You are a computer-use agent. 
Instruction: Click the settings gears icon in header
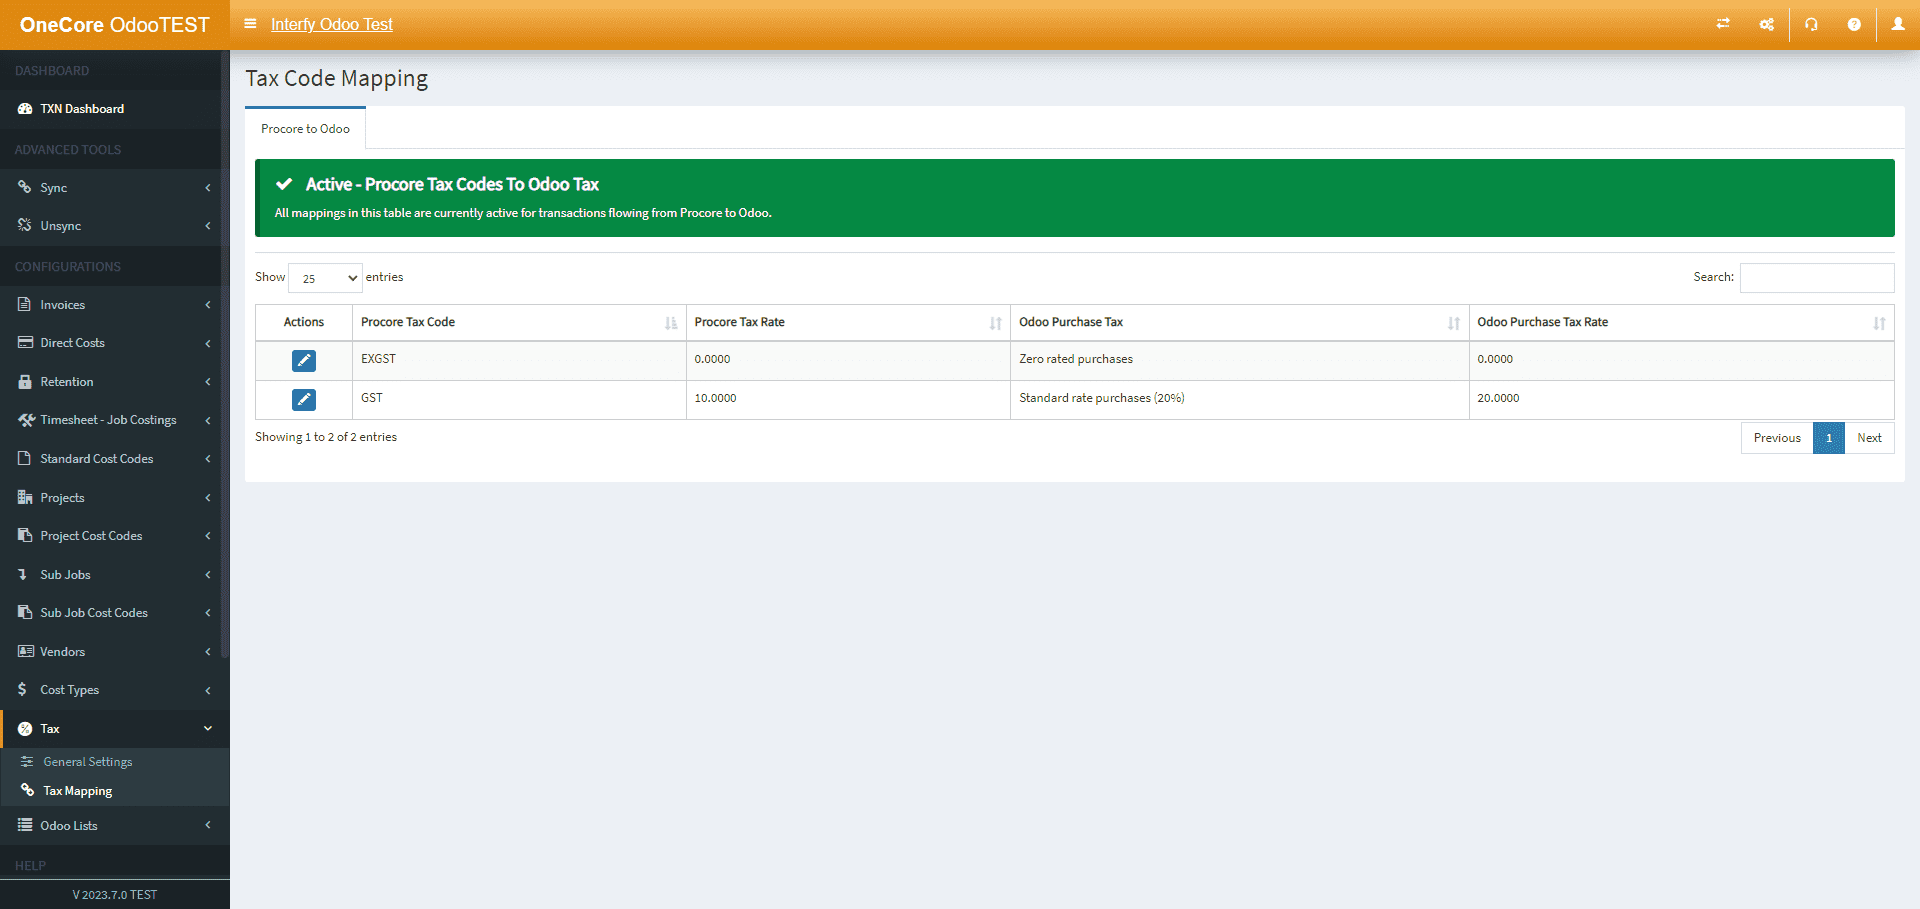1767,24
